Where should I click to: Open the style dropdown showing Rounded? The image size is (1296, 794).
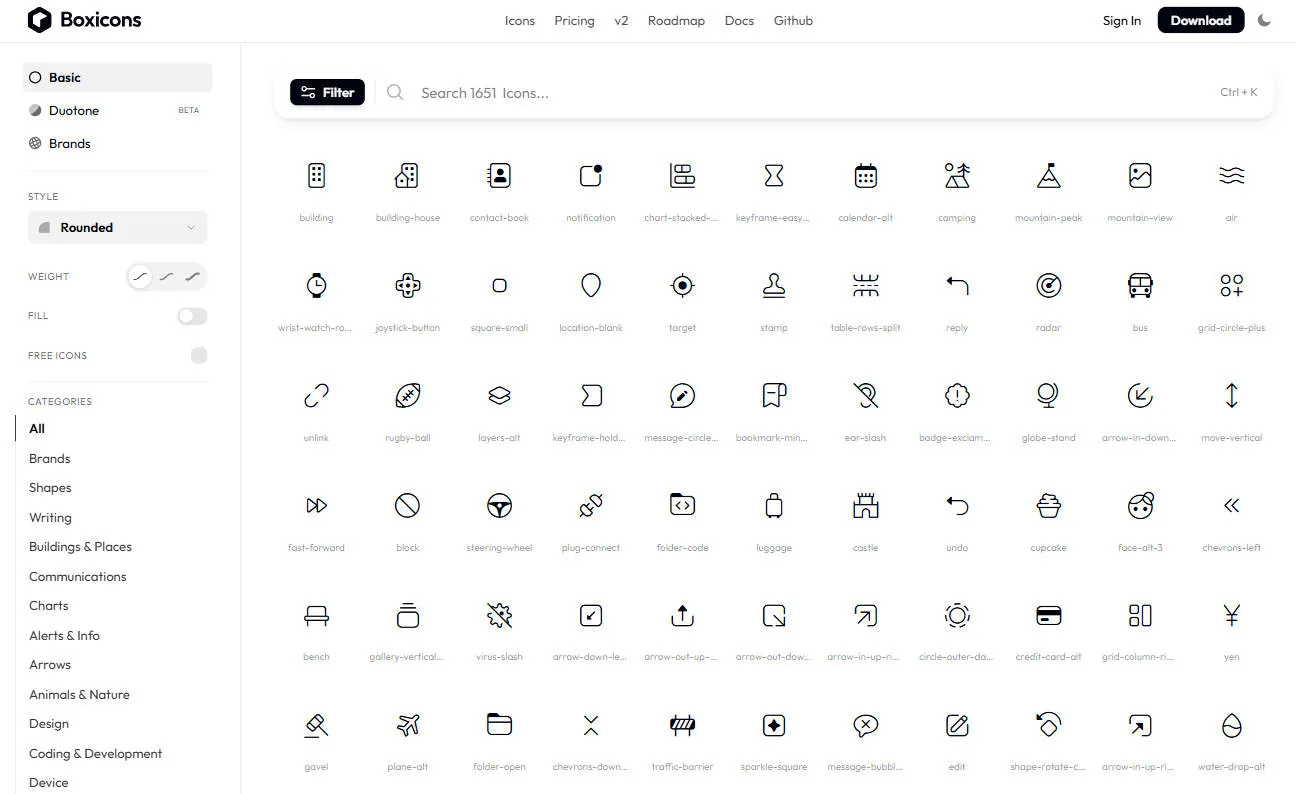point(117,227)
